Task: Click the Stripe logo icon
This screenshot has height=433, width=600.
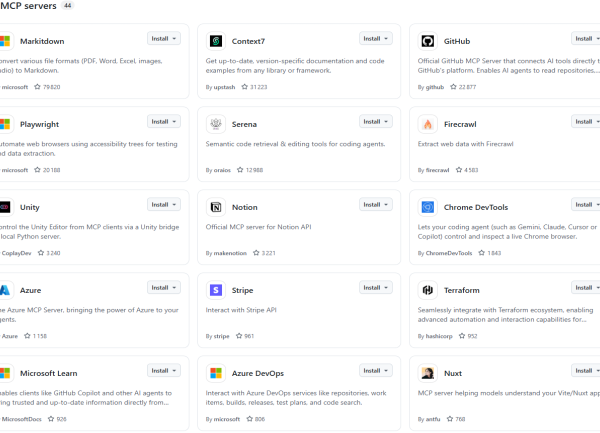Action: [x=216, y=290]
